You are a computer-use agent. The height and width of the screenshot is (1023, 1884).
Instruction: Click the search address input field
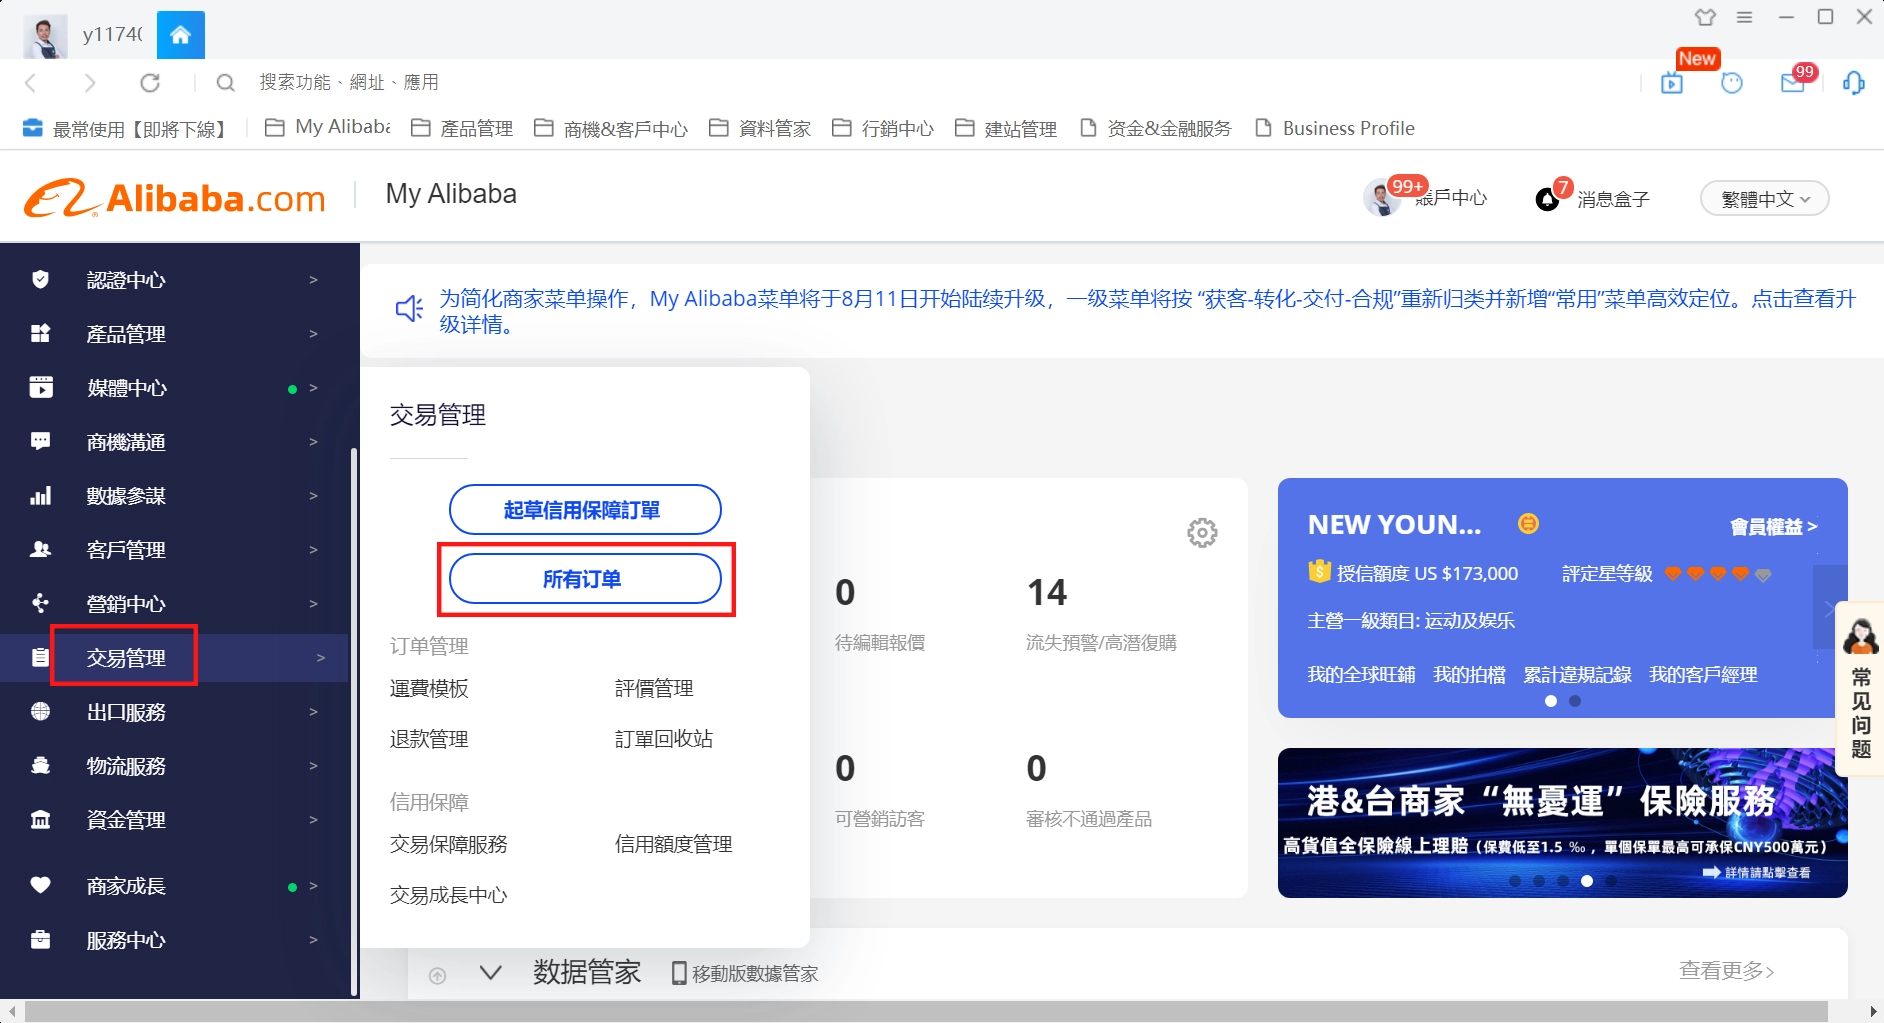coord(348,83)
